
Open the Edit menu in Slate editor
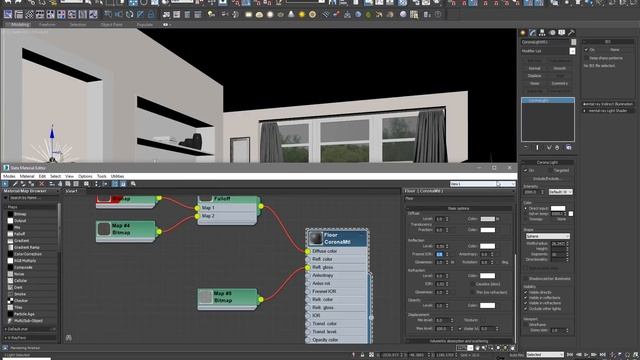[42, 176]
